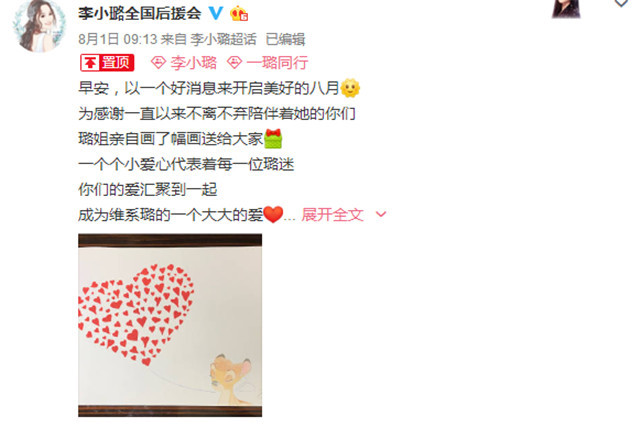The image size is (640, 427).
Task: Click the small avatar in top-right corner
Action: (x=566, y=9)
